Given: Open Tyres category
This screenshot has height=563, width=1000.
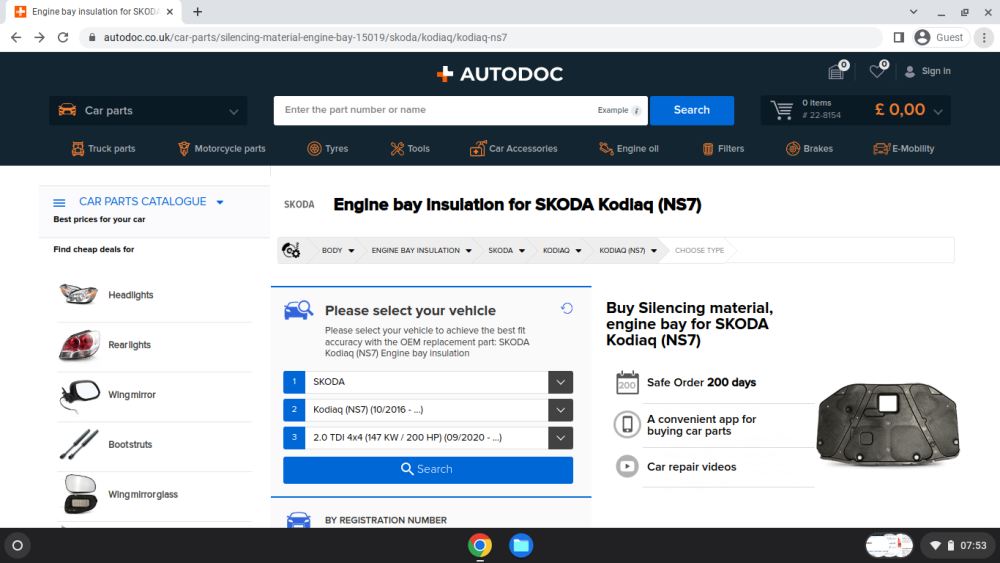Looking at the screenshot, I should pyautogui.click(x=328, y=149).
